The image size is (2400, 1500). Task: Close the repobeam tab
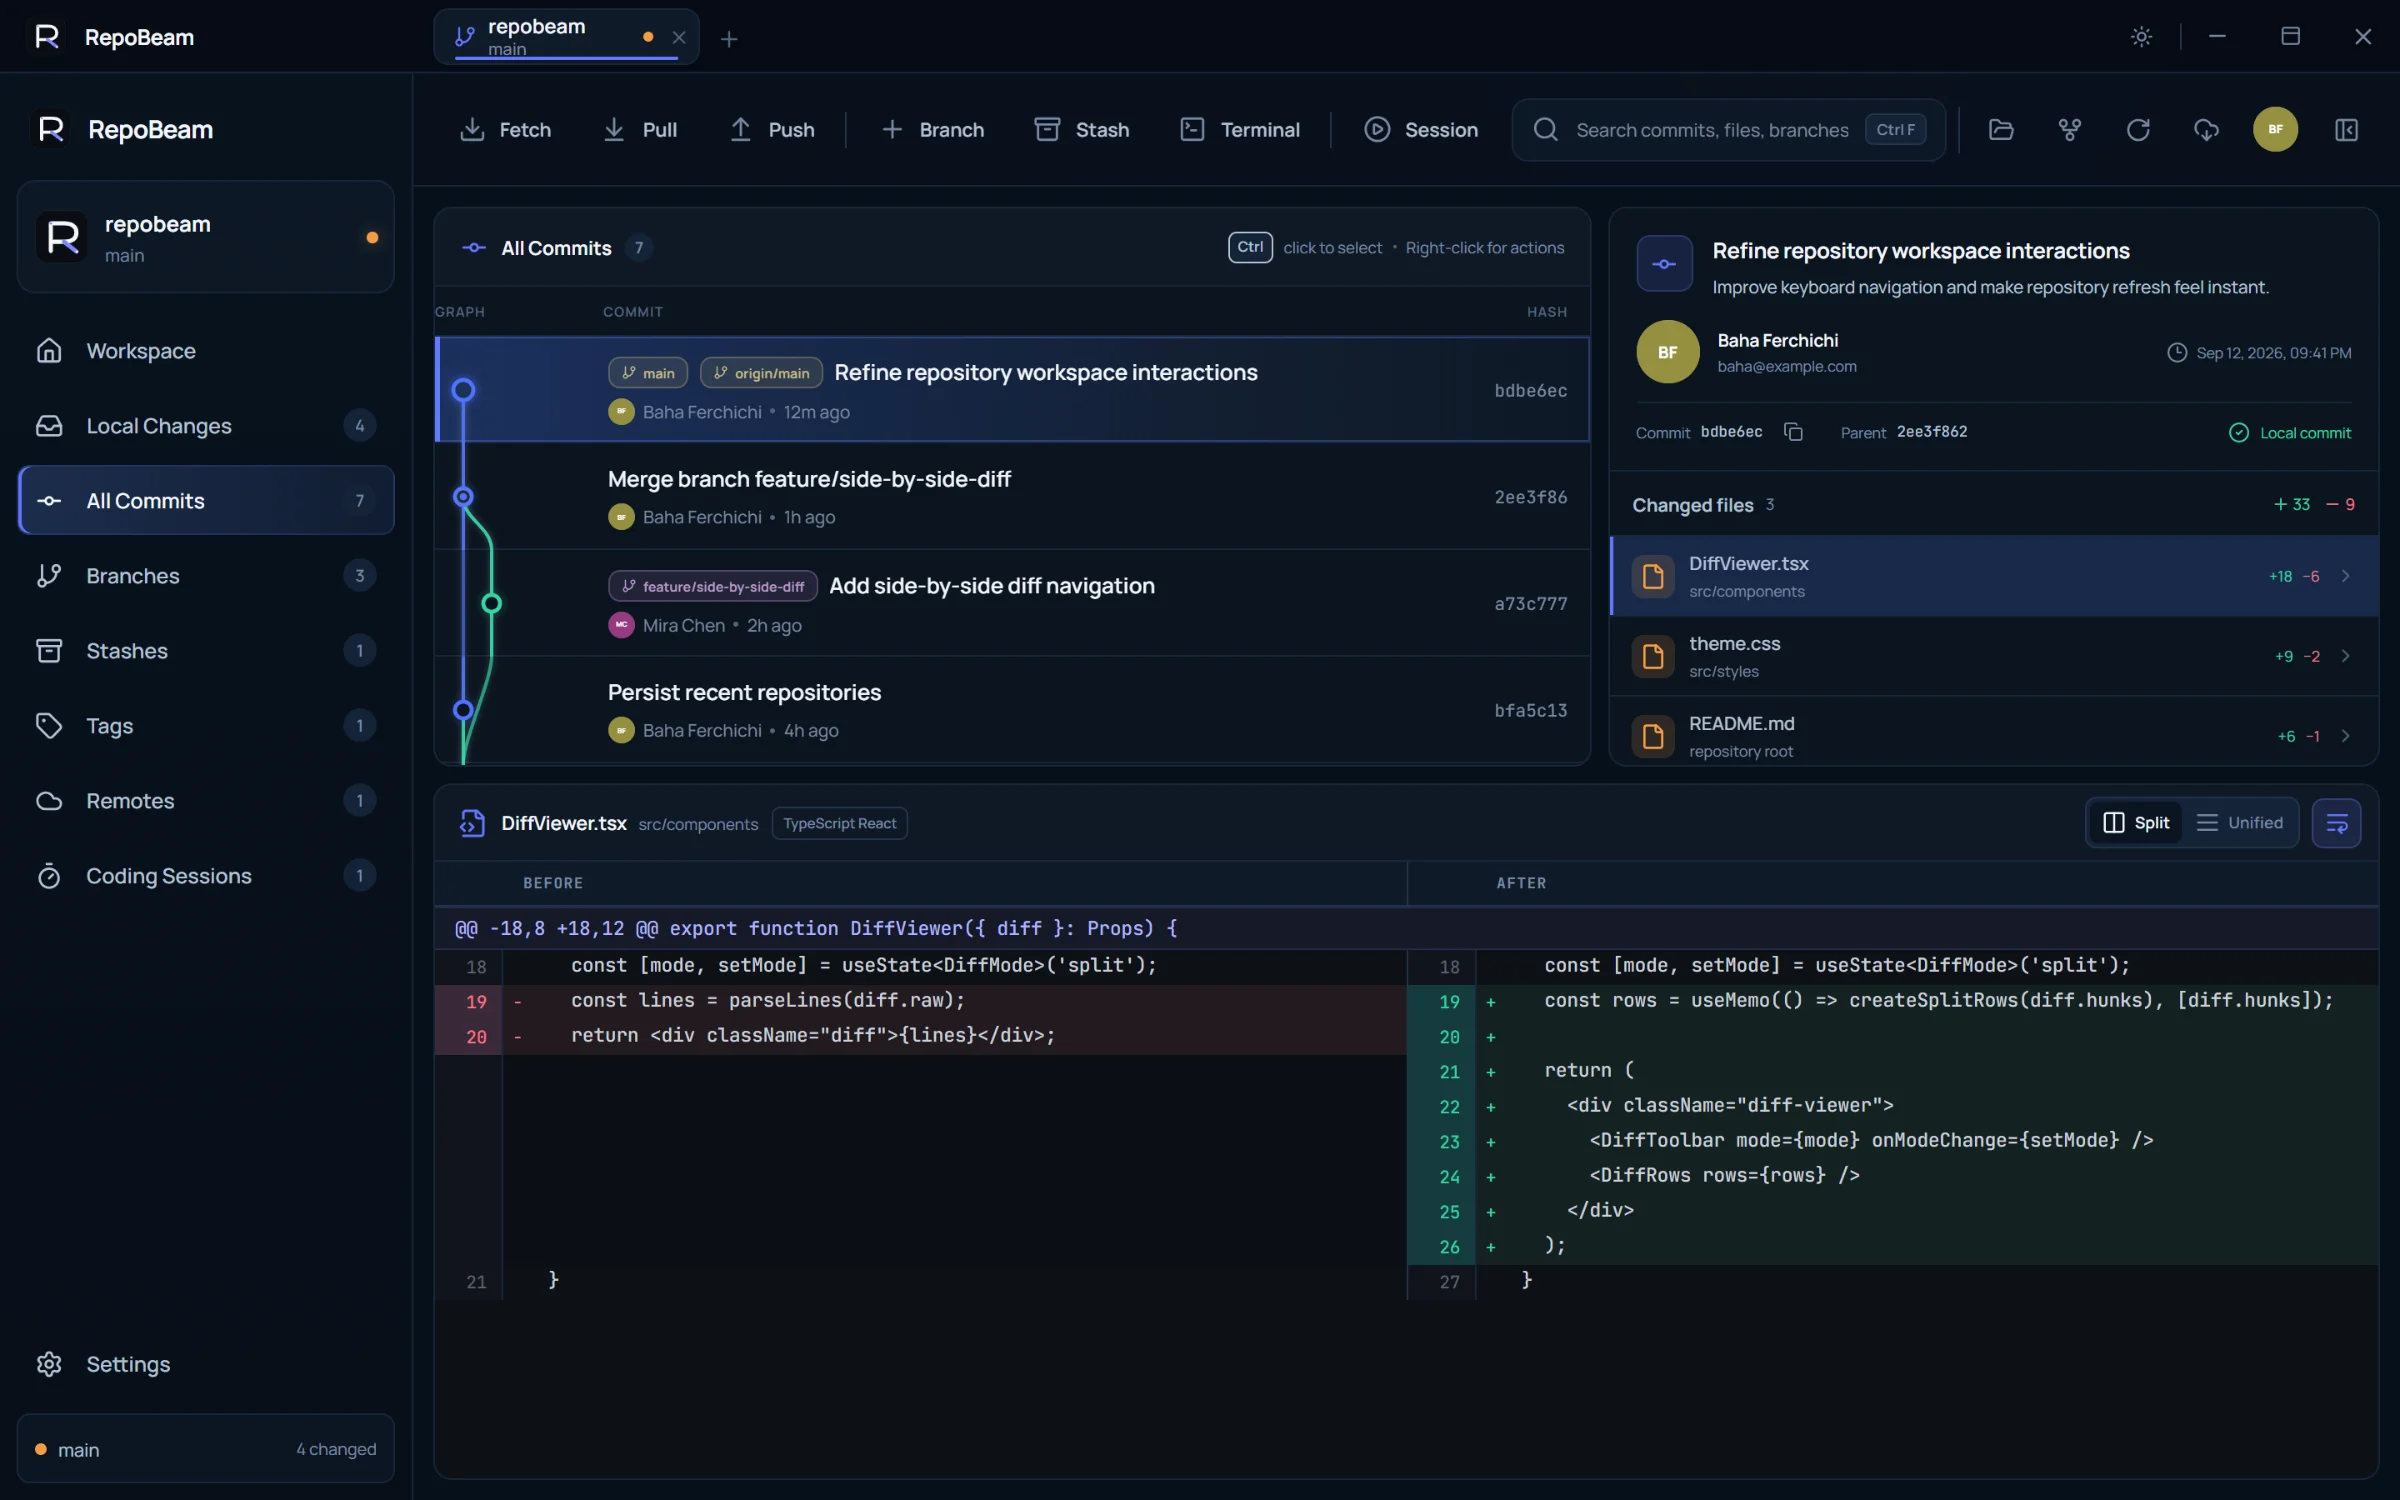click(679, 37)
